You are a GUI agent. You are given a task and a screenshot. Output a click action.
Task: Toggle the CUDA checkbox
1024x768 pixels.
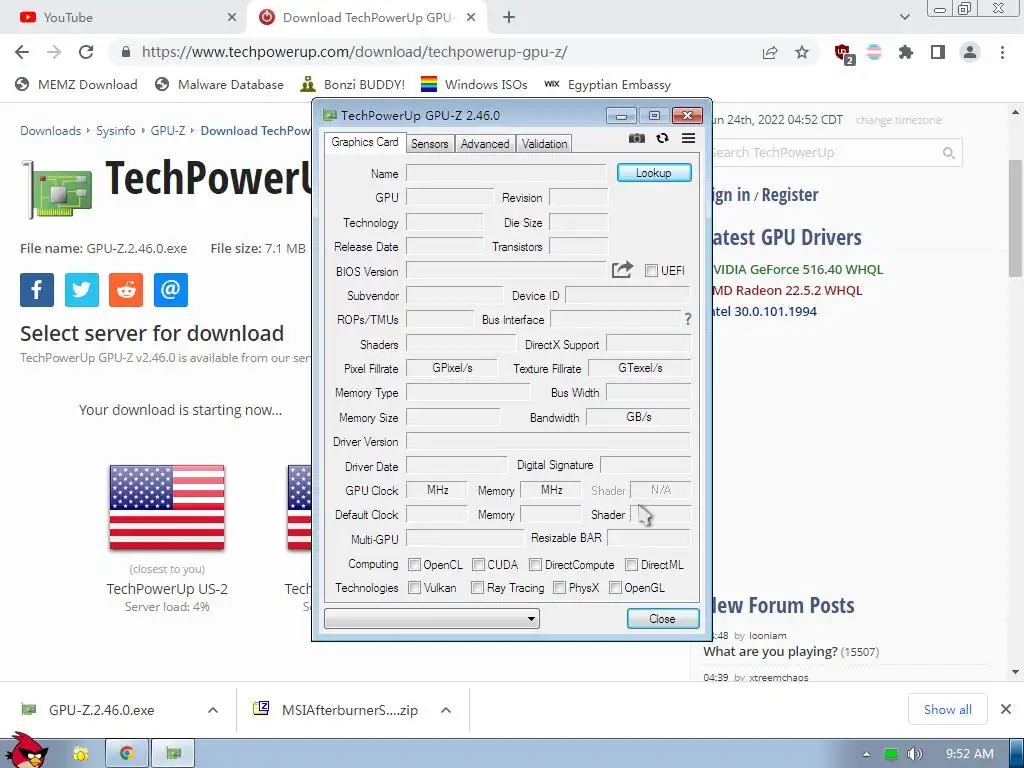coord(478,564)
